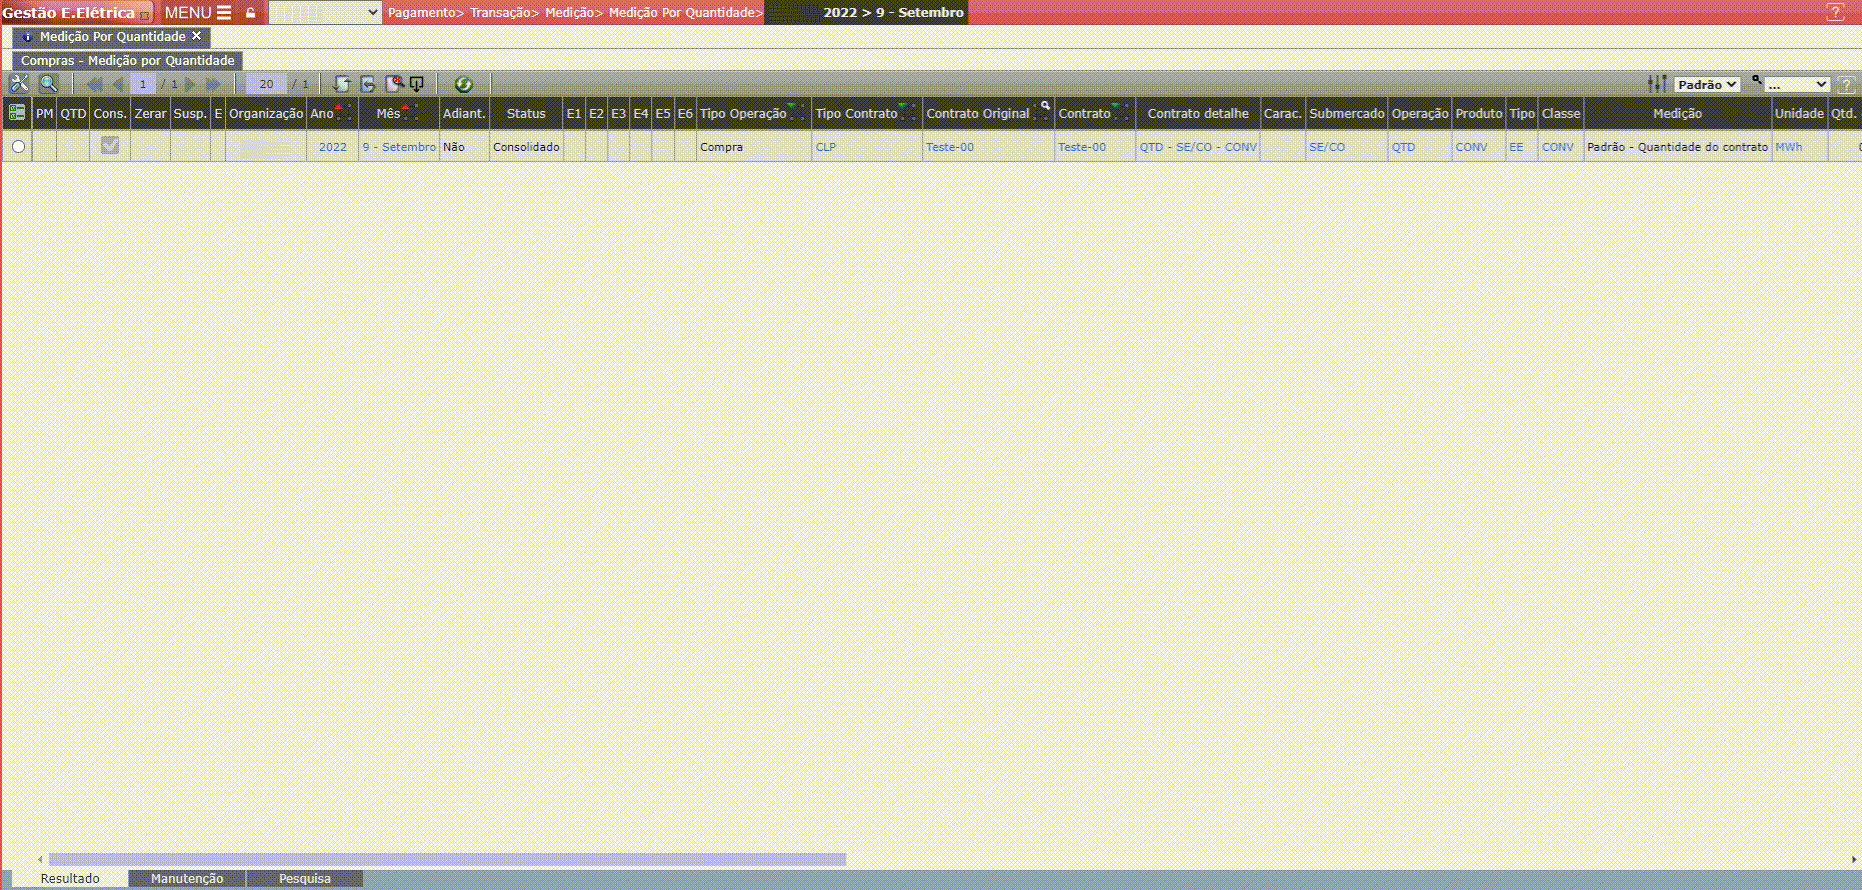This screenshot has width=1862, height=890.
Task: Expand the filter dropdown showing three dots
Action: coord(1797,84)
